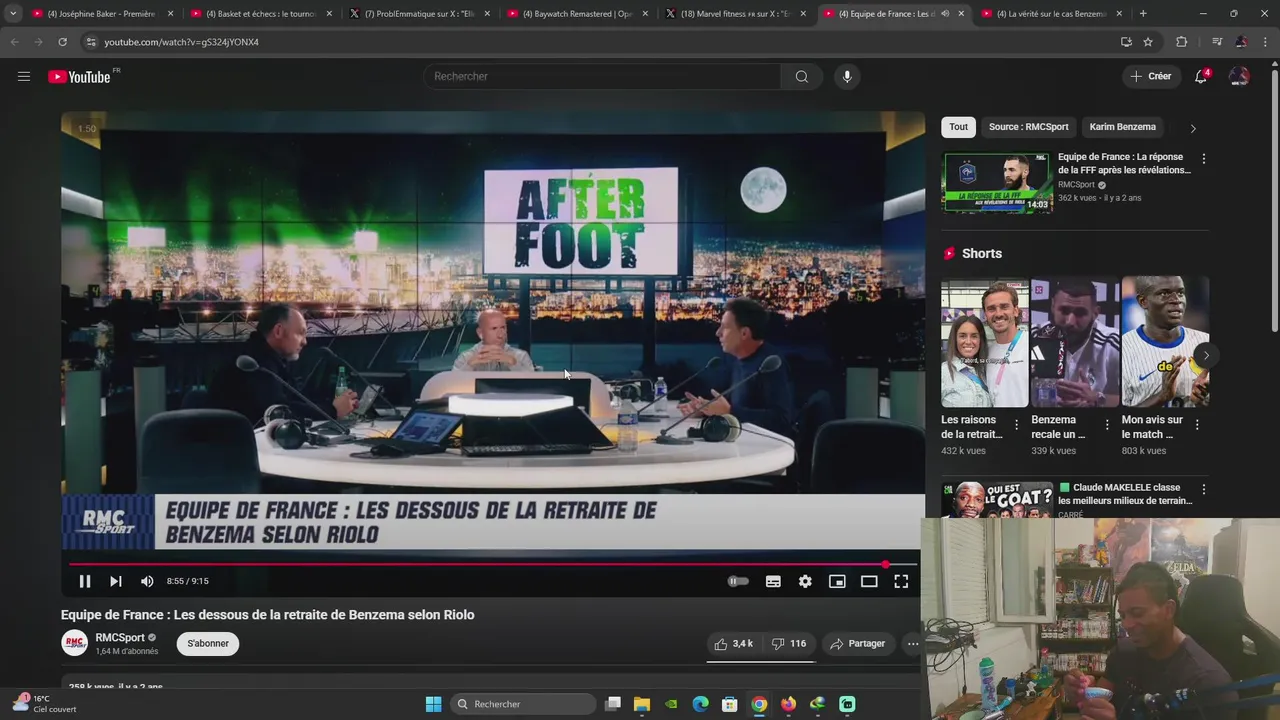The height and width of the screenshot is (720, 1280).
Task: Toggle autoplay switch in the player
Action: [738, 581]
